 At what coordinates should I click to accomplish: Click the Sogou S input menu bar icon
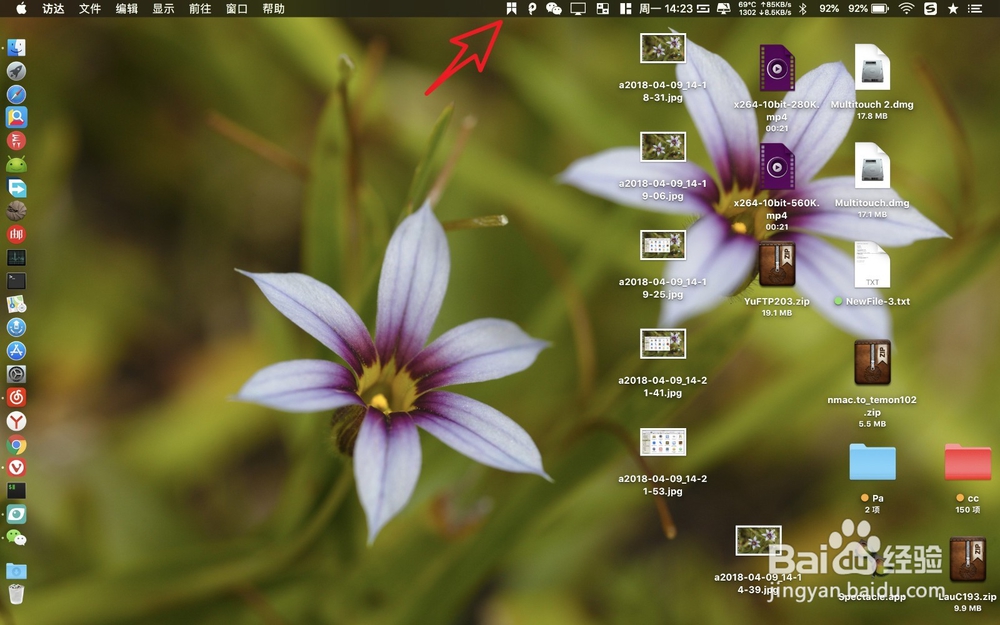pos(930,8)
